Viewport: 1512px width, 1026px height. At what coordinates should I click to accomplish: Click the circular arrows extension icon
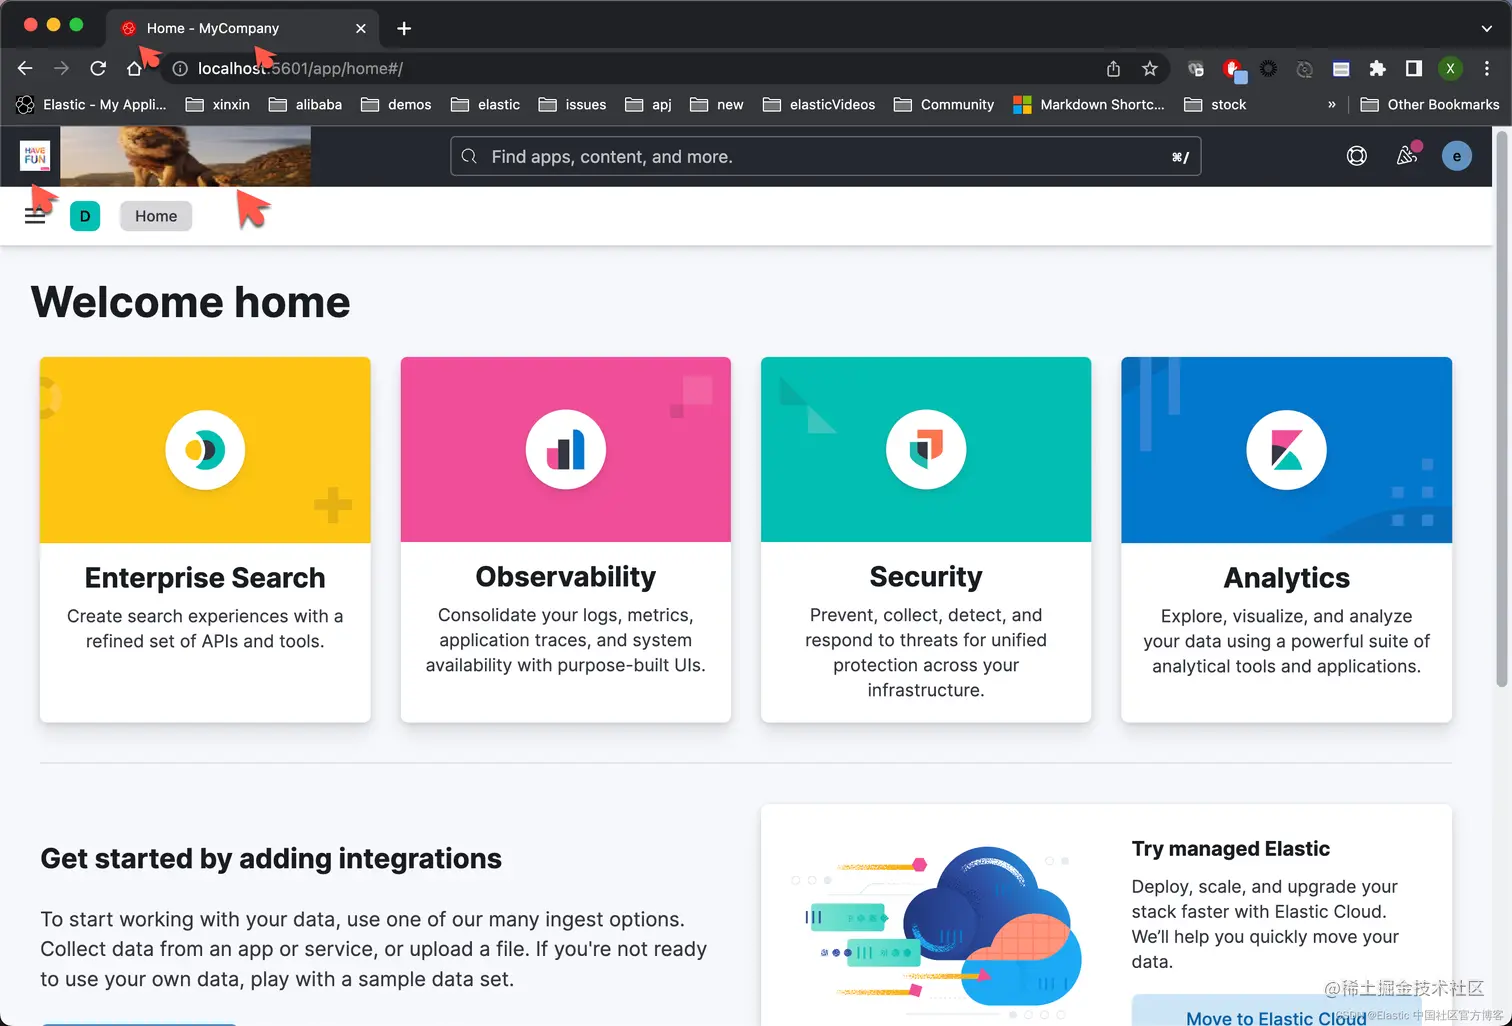[x=1304, y=69]
